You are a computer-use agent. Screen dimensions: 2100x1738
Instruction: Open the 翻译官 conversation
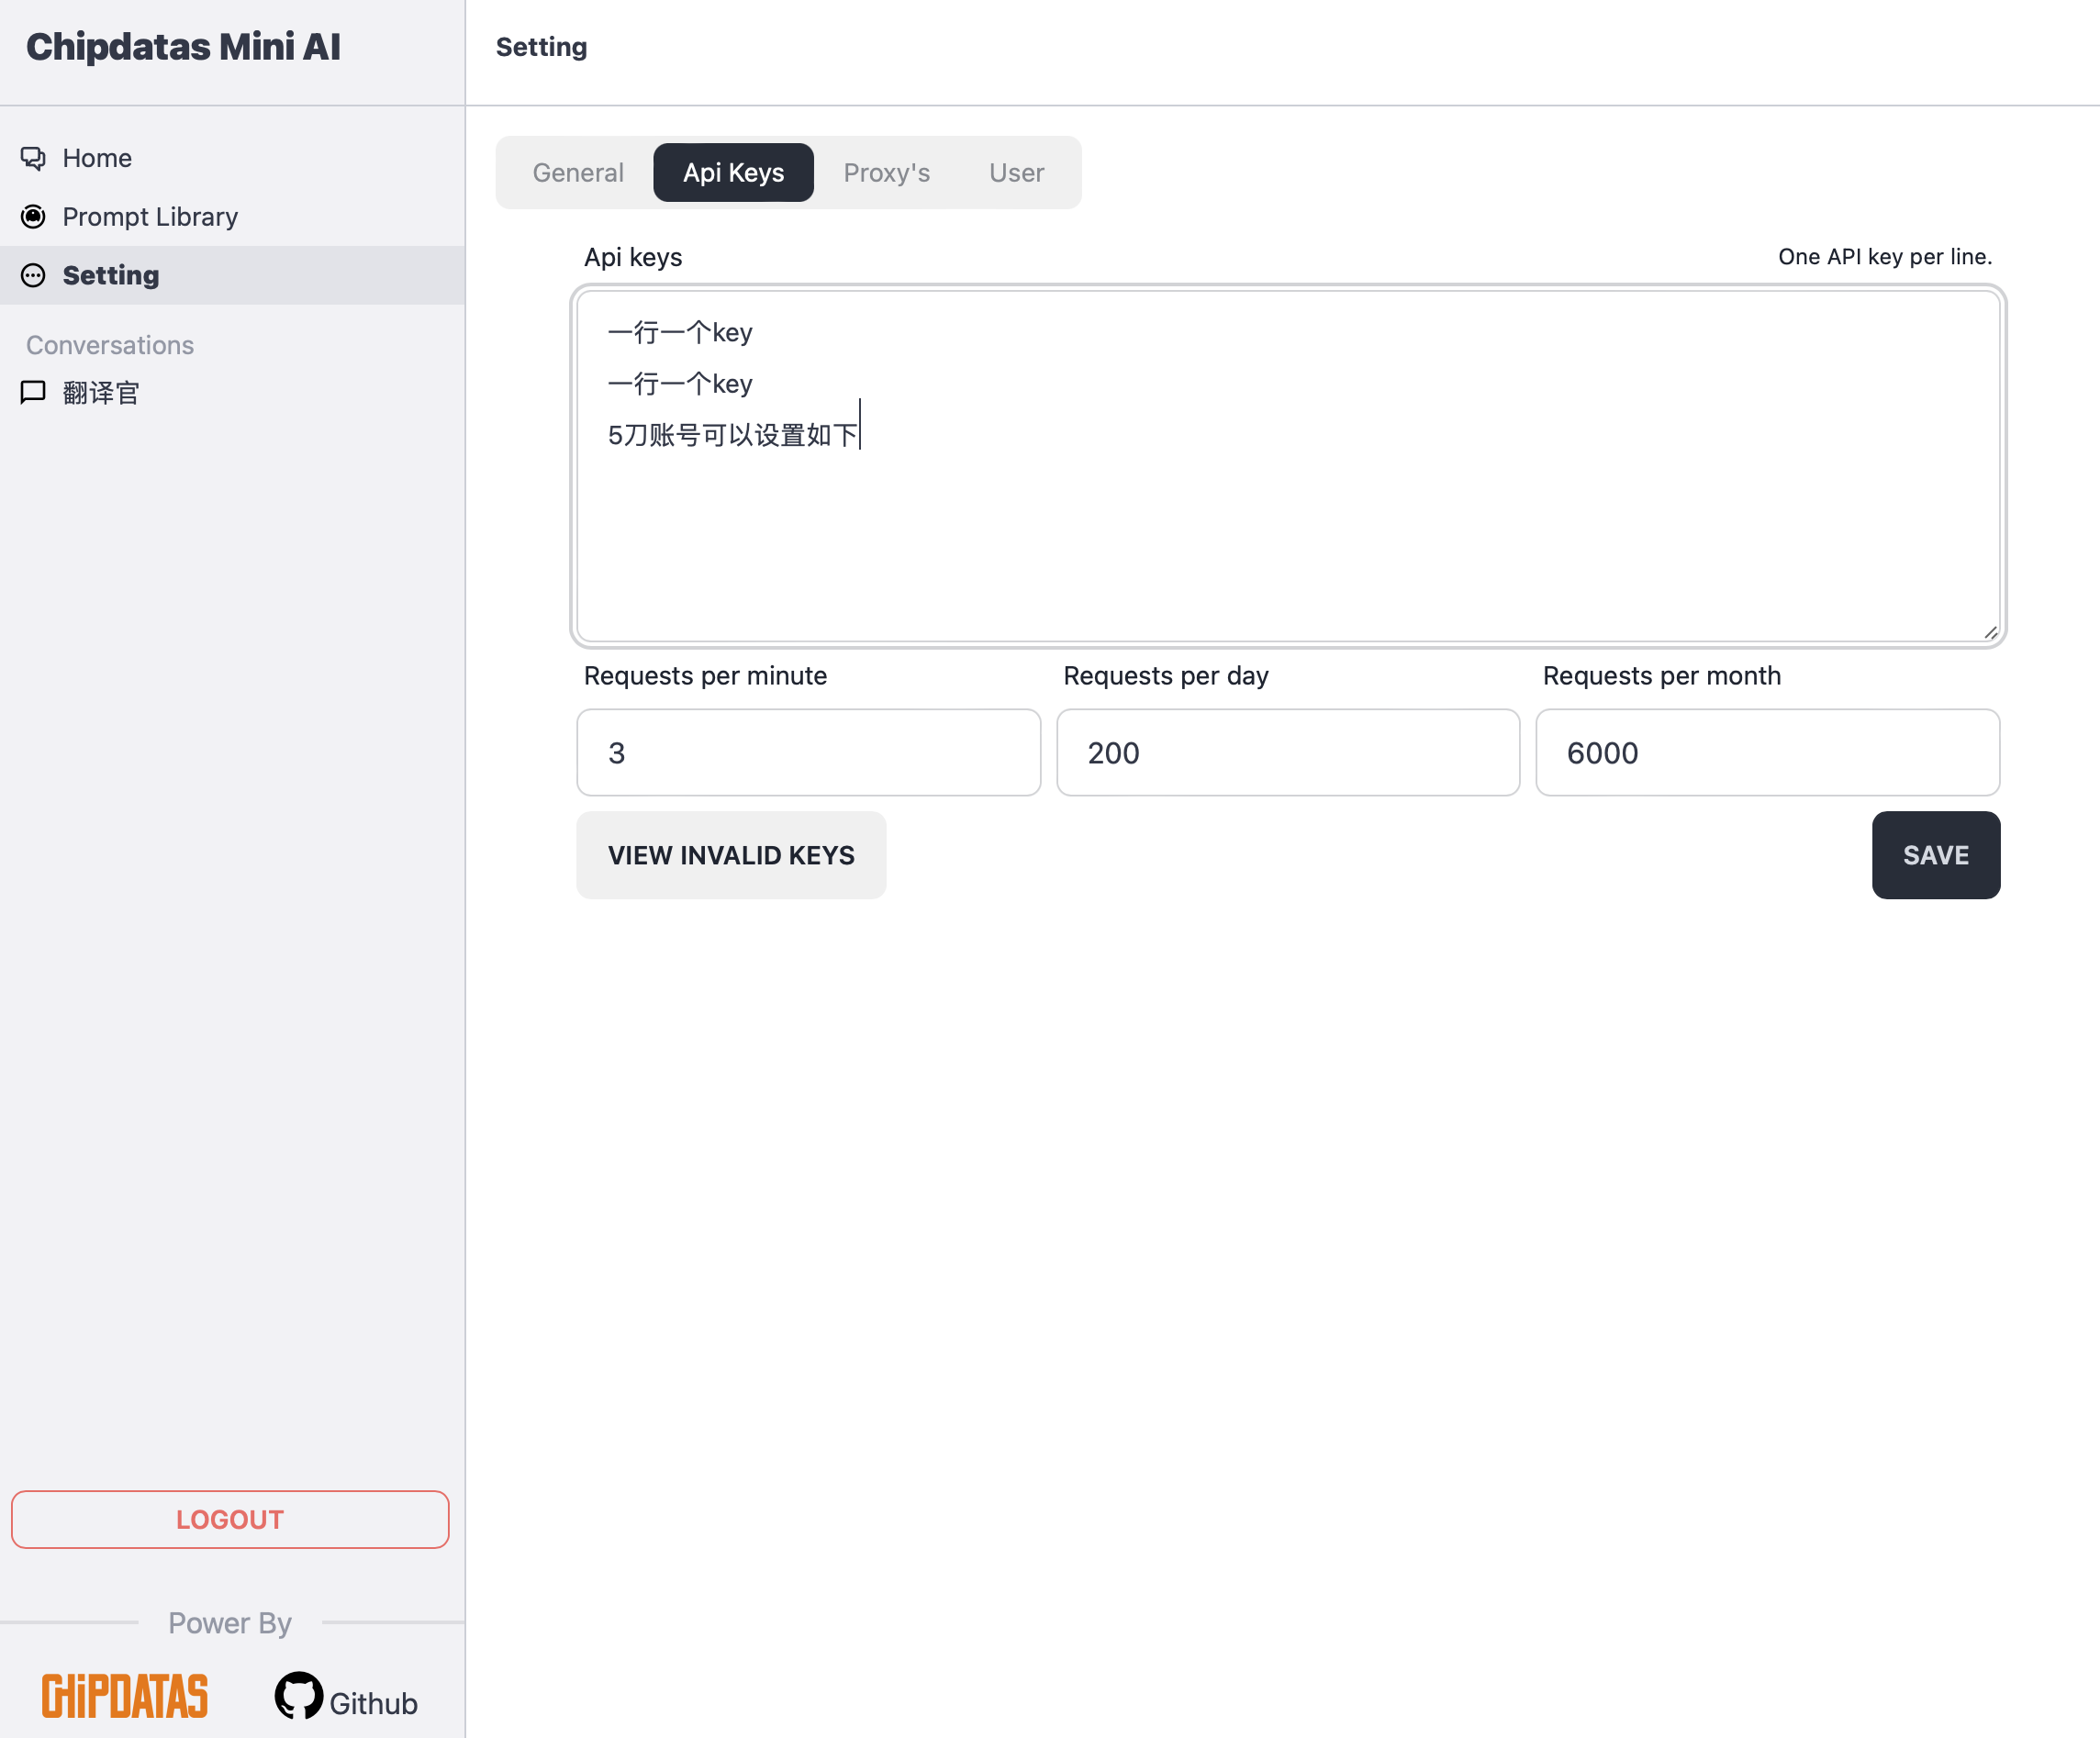101,393
